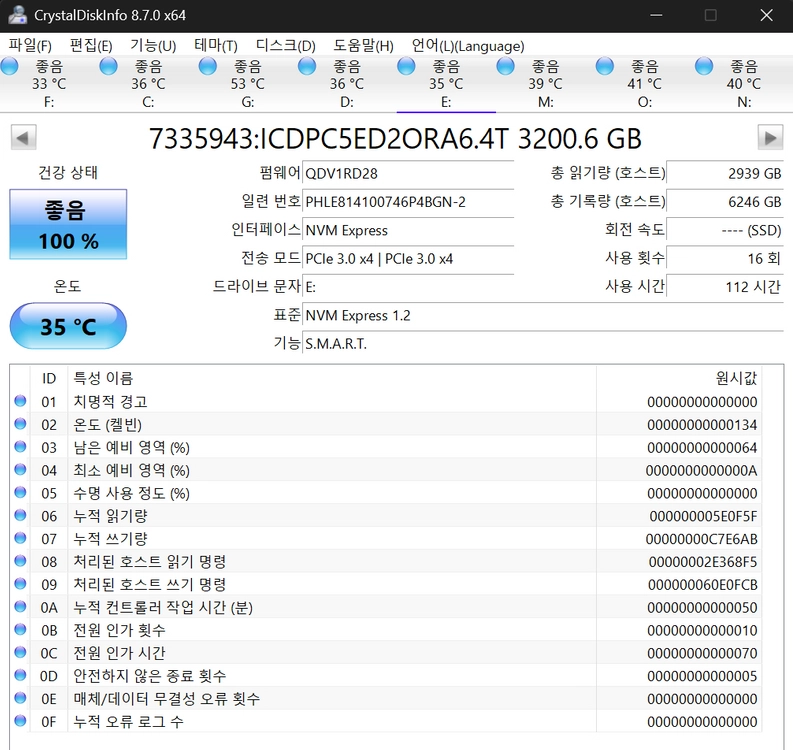Select attribute name 온도 (켈빈)

(x=107, y=425)
